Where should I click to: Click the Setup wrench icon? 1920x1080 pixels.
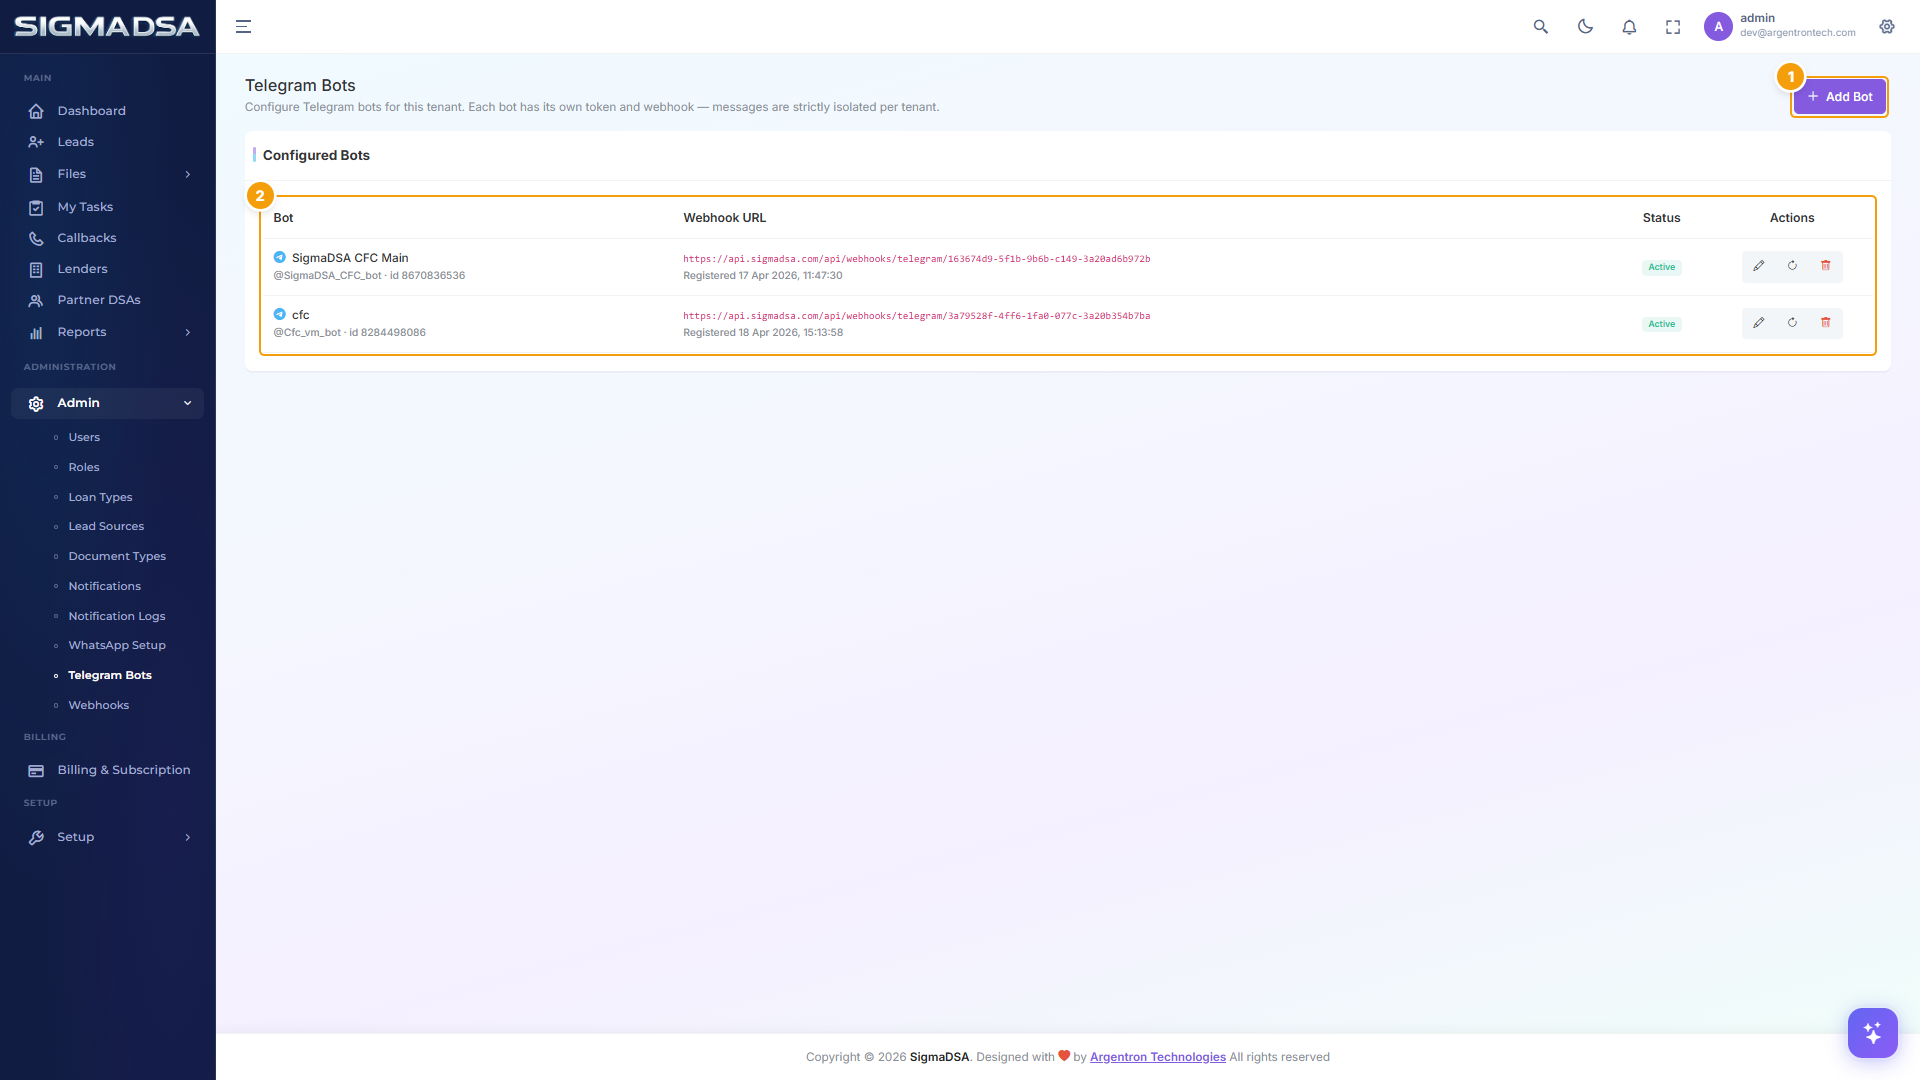pos(36,838)
